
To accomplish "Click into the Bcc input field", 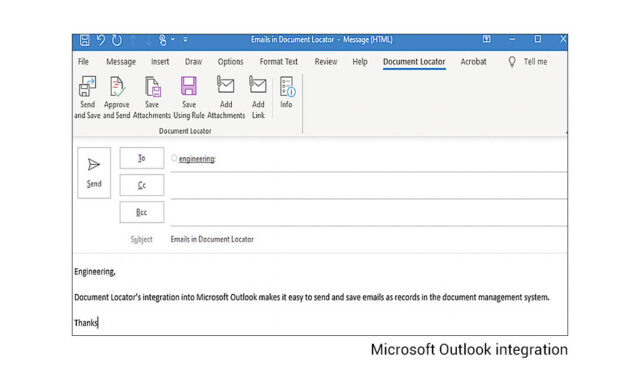I will pyautogui.click(x=369, y=213).
